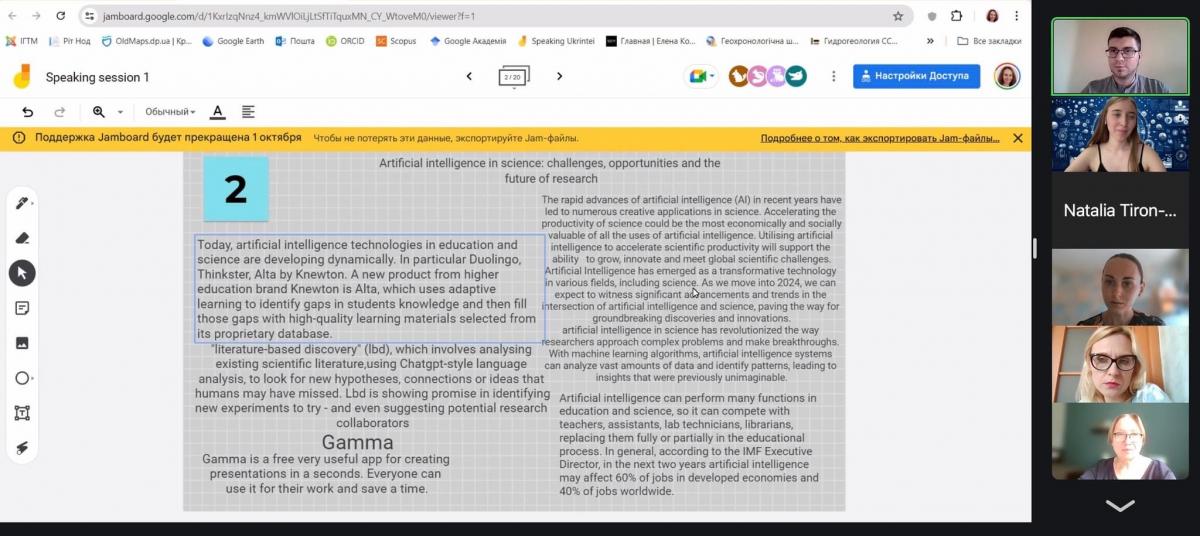Reload the browser page
This screenshot has width=1200, height=536.
click(61, 16)
